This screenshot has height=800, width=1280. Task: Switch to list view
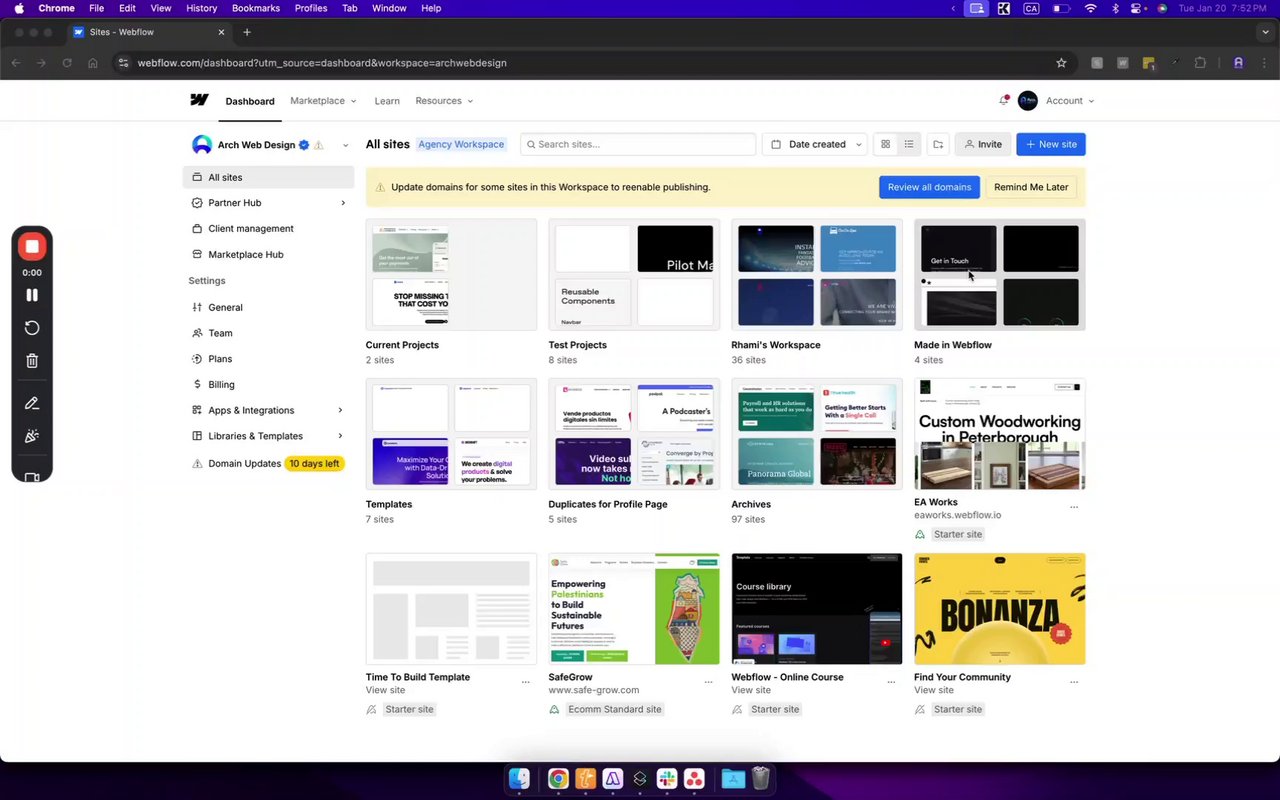point(909,144)
